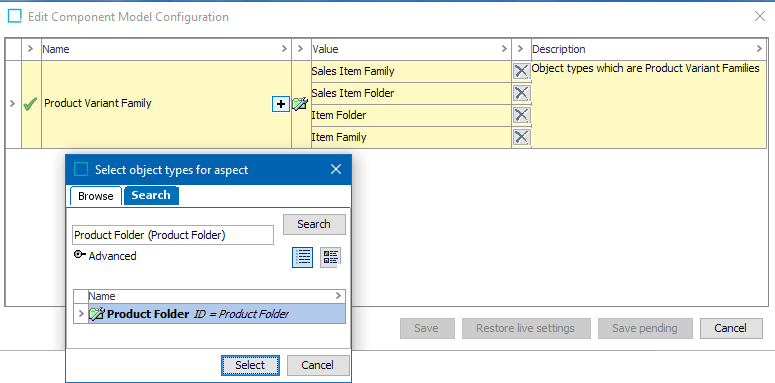This screenshot has height=383, width=775.
Task: Remove Sales Item Folder value with X icon
Action: coord(521,93)
